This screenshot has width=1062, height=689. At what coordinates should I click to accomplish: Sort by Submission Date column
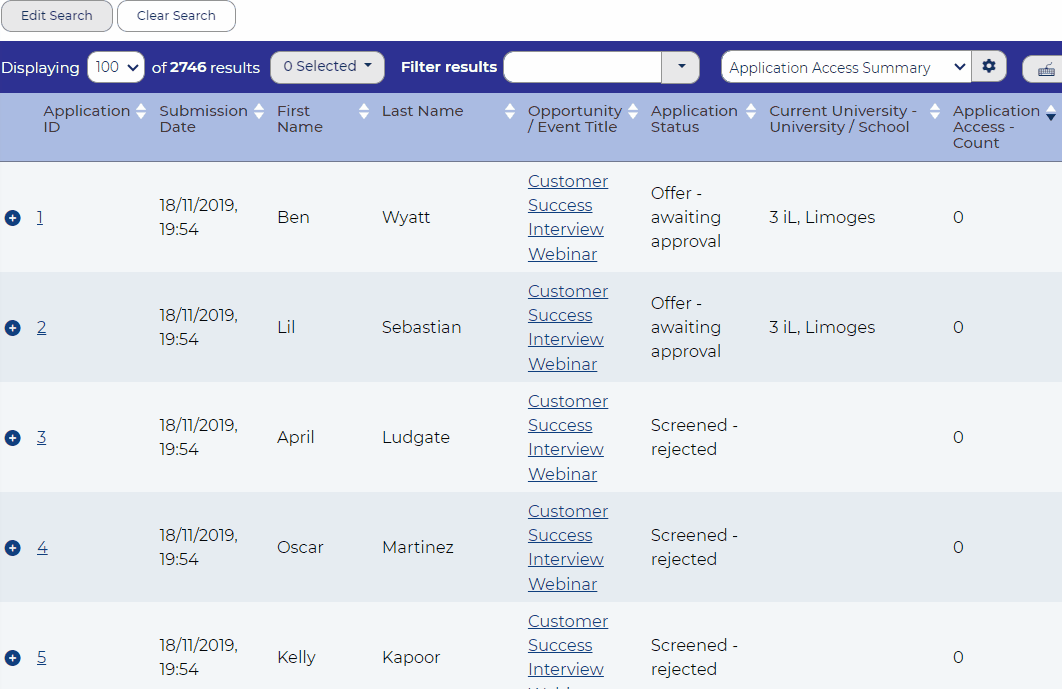[259, 111]
